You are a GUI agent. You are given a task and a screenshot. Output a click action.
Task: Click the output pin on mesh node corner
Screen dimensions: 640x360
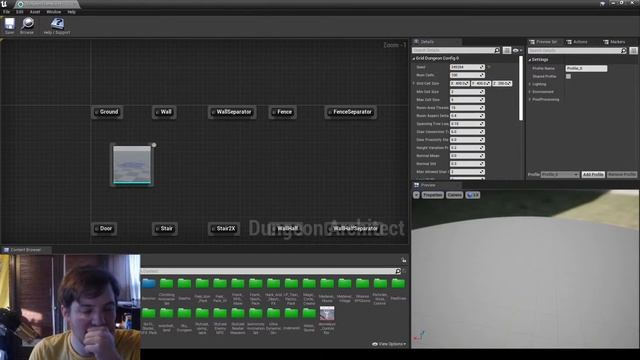(154, 145)
